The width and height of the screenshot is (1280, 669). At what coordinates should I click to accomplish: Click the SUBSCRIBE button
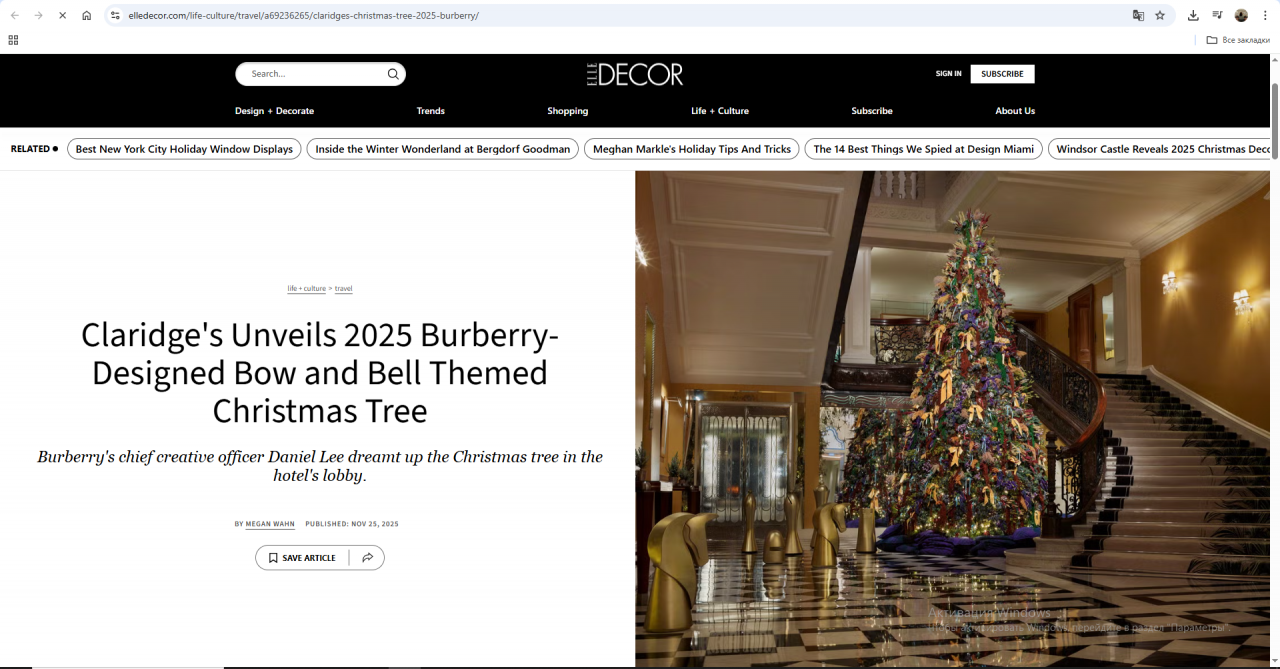click(x=1002, y=74)
